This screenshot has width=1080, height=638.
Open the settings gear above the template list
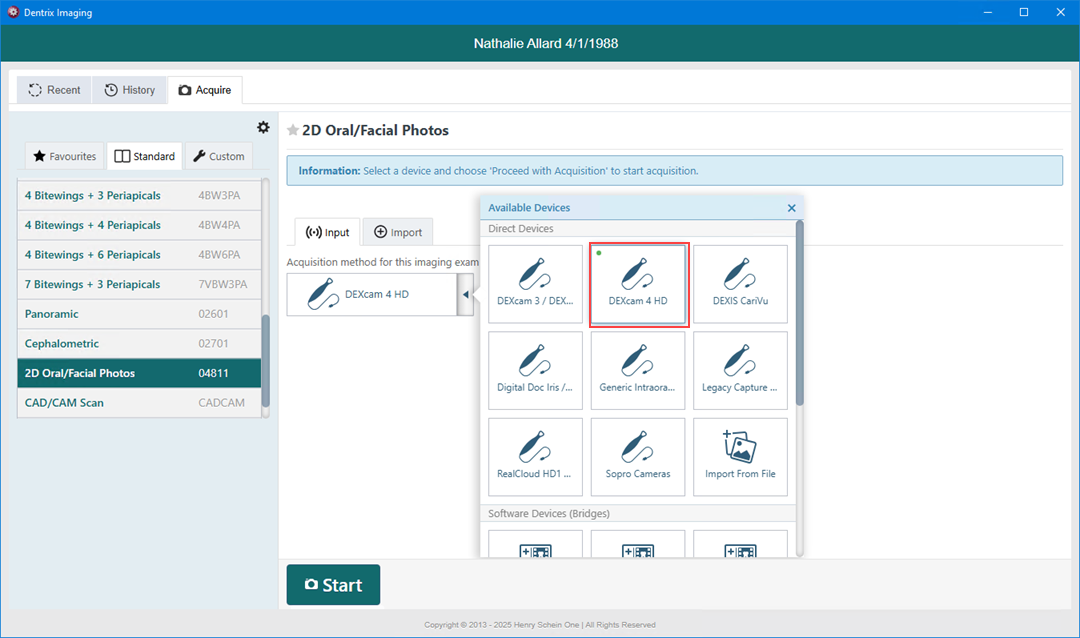coord(263,127)
